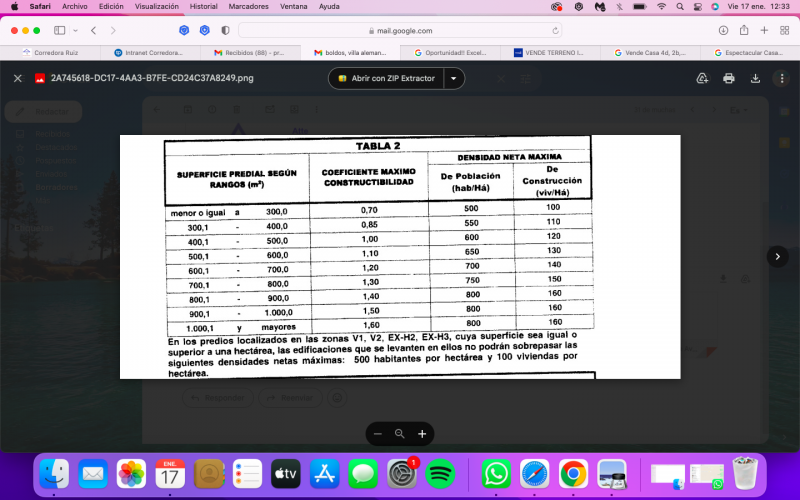The width and height of the screenshot is (800, 500).
Task: Switch to the Vende Casa 4d, 2b tab
Action: tap(651, 53)
